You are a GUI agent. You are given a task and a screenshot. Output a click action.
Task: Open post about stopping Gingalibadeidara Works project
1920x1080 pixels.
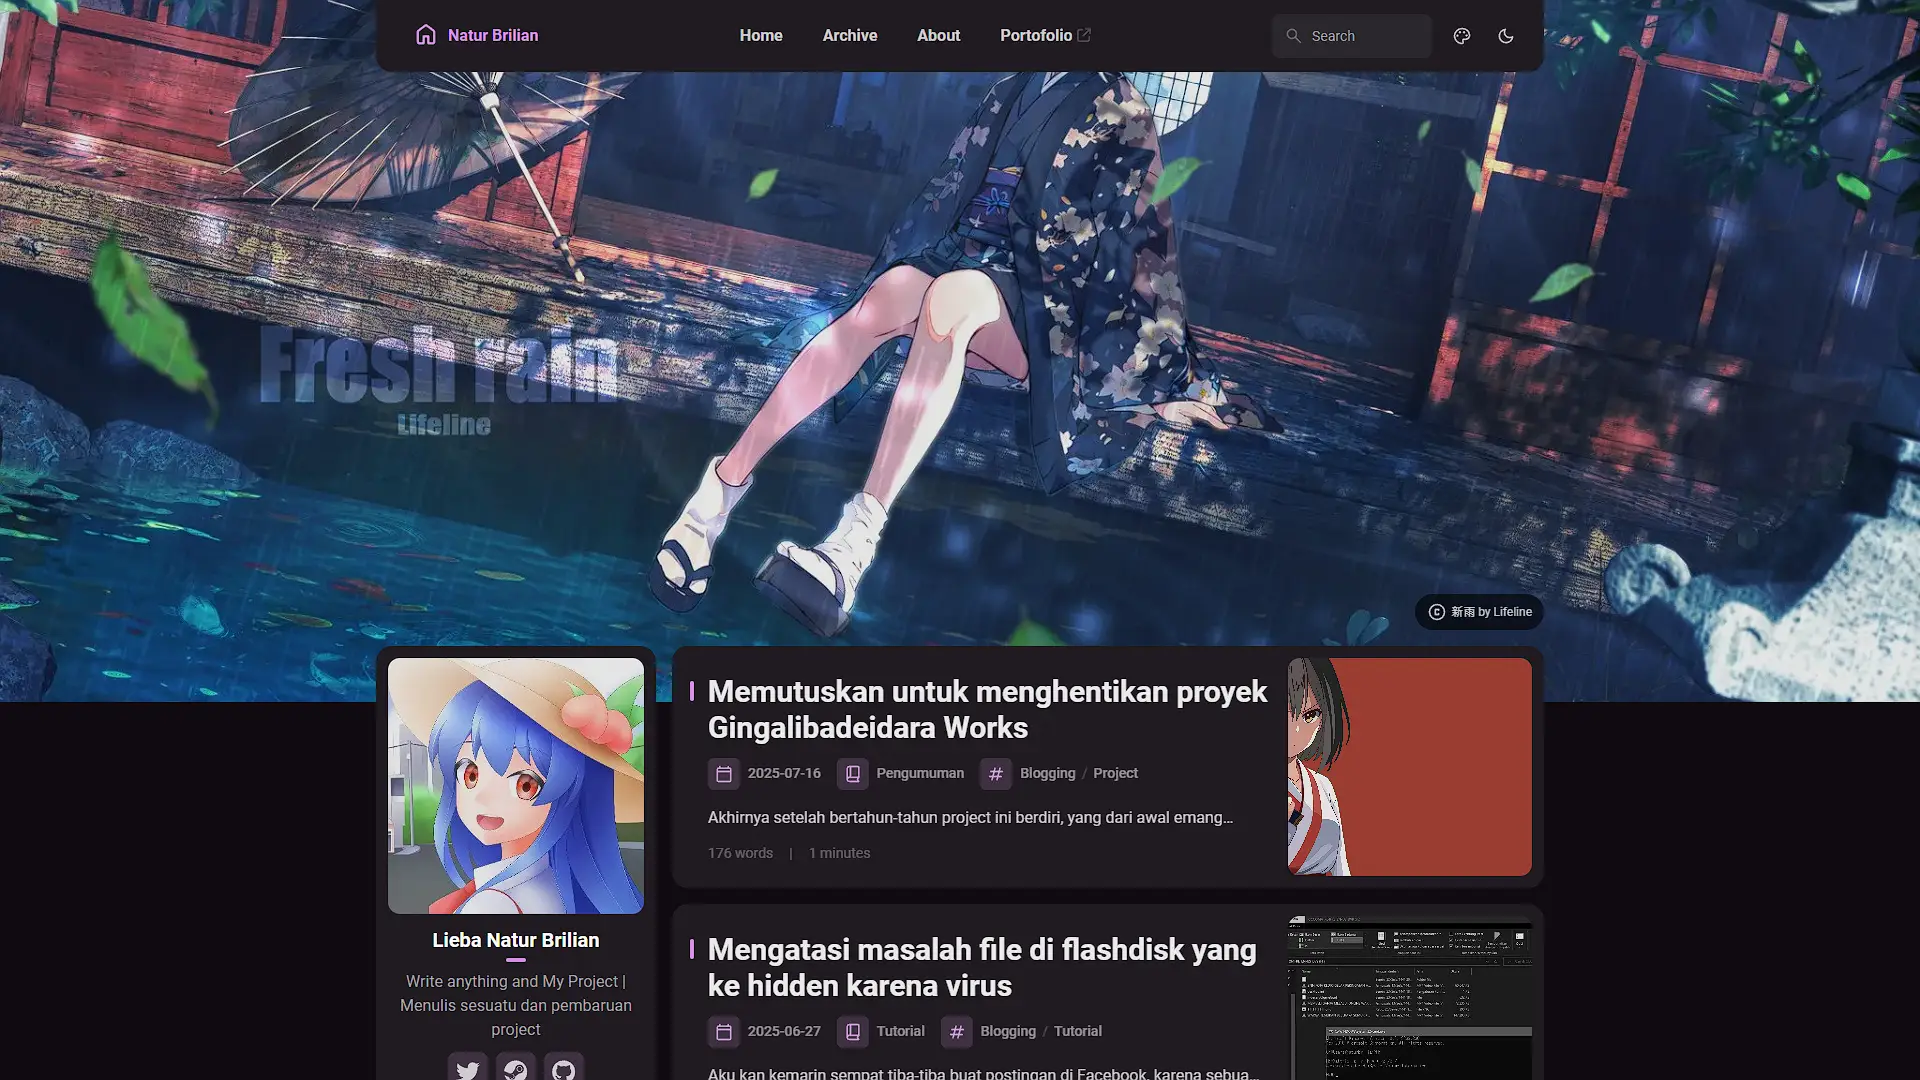(988, 710)
